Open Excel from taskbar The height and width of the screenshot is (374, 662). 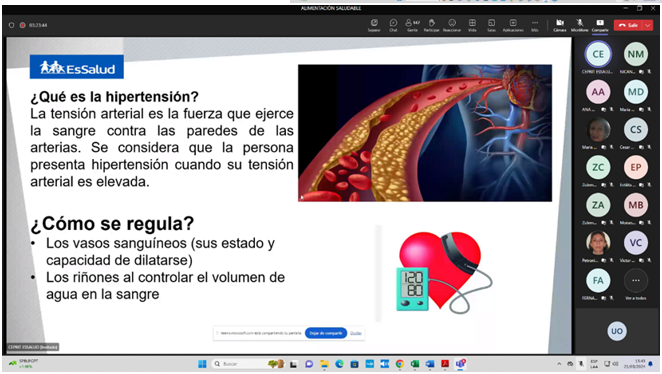[415, 364]
